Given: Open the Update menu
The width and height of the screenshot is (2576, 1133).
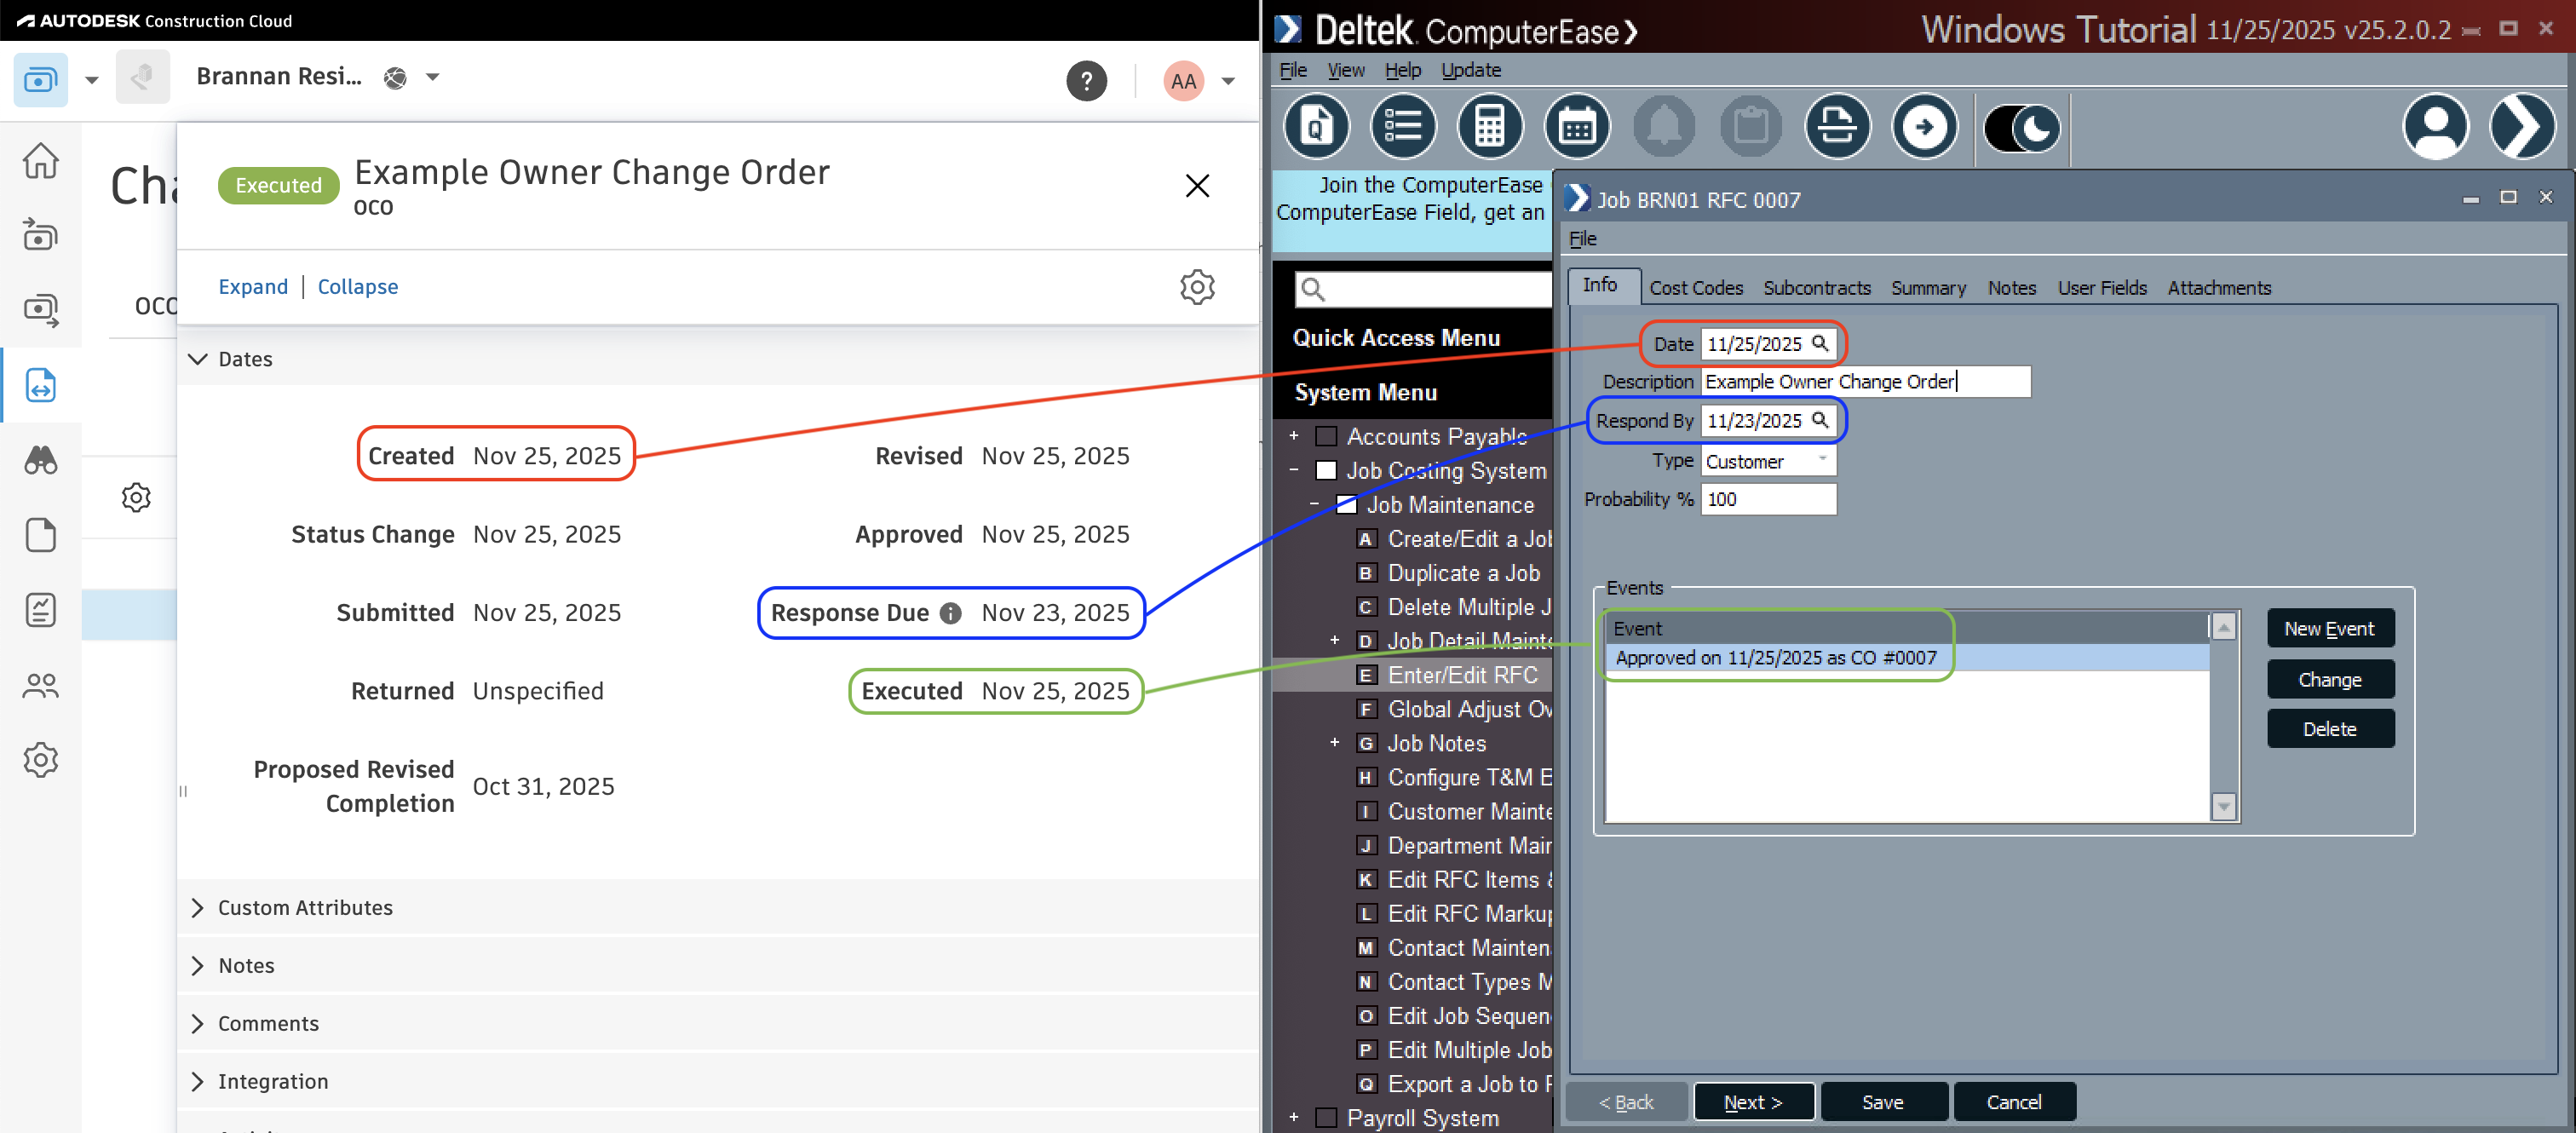Looking at the screenshot, I should coord(1470,70).
